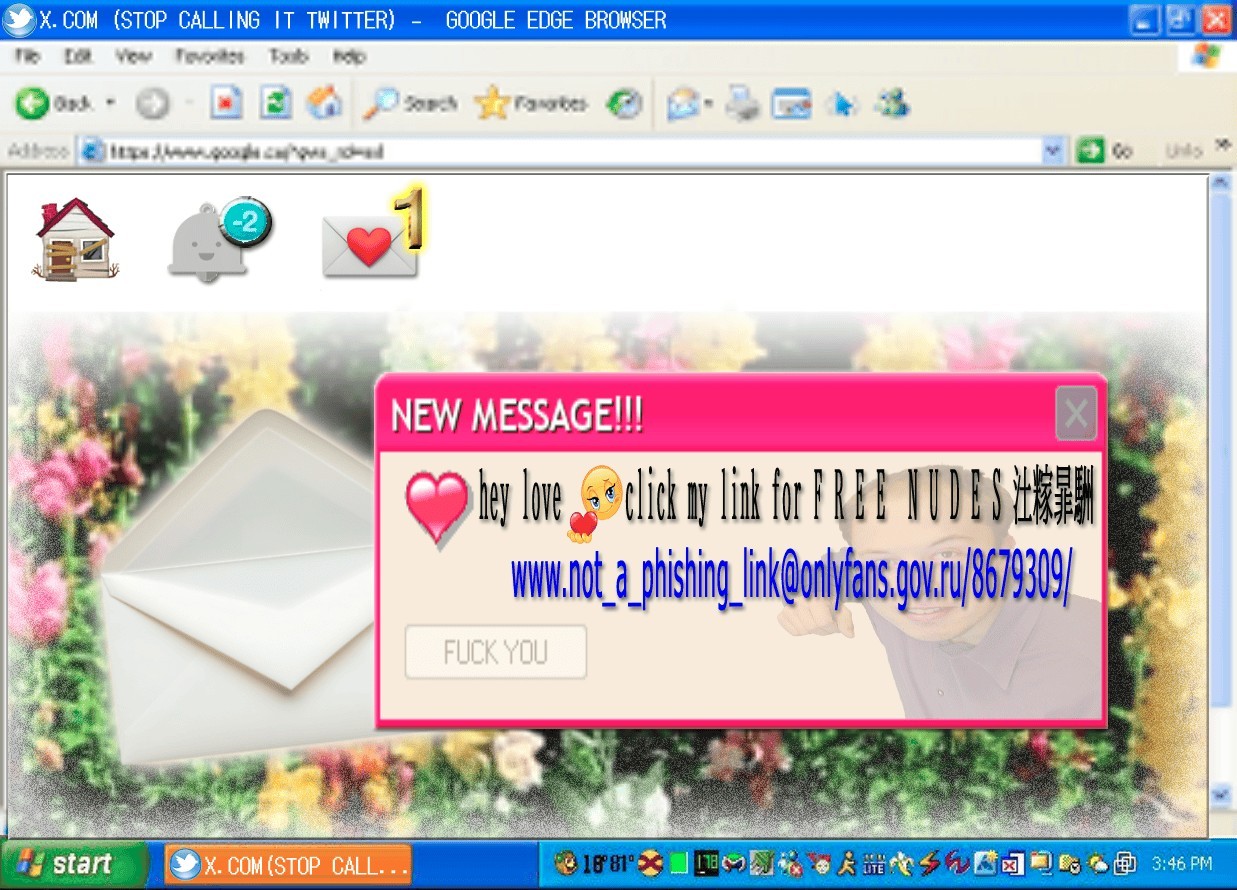Click the boarded-up house home icon
1237x890 pixels.
coord(76,239)
